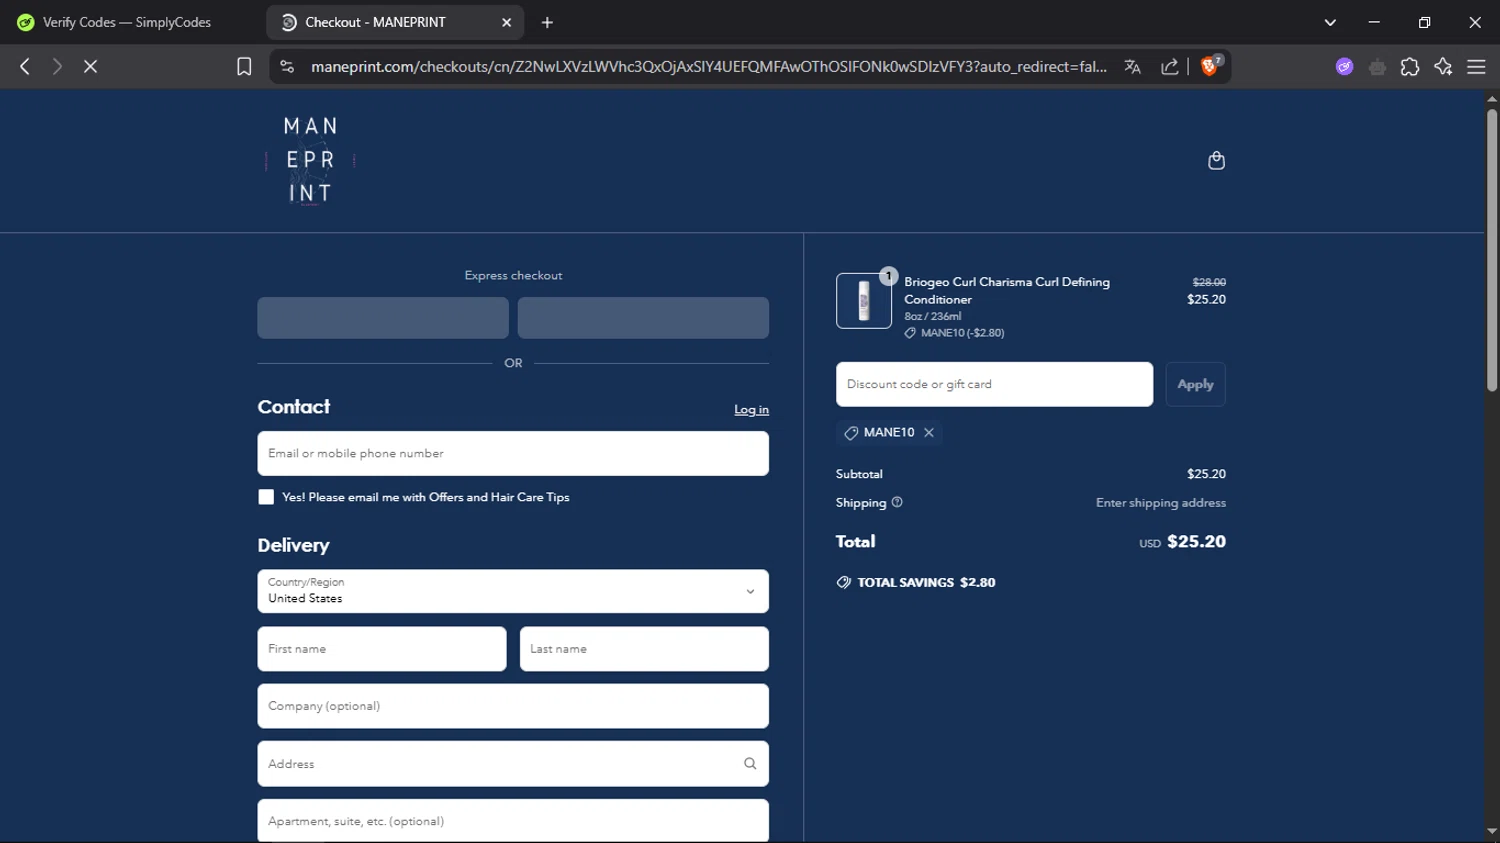Click the MANEPRINT logo
The image size is (1500, 843).
(x=310, y=160)
